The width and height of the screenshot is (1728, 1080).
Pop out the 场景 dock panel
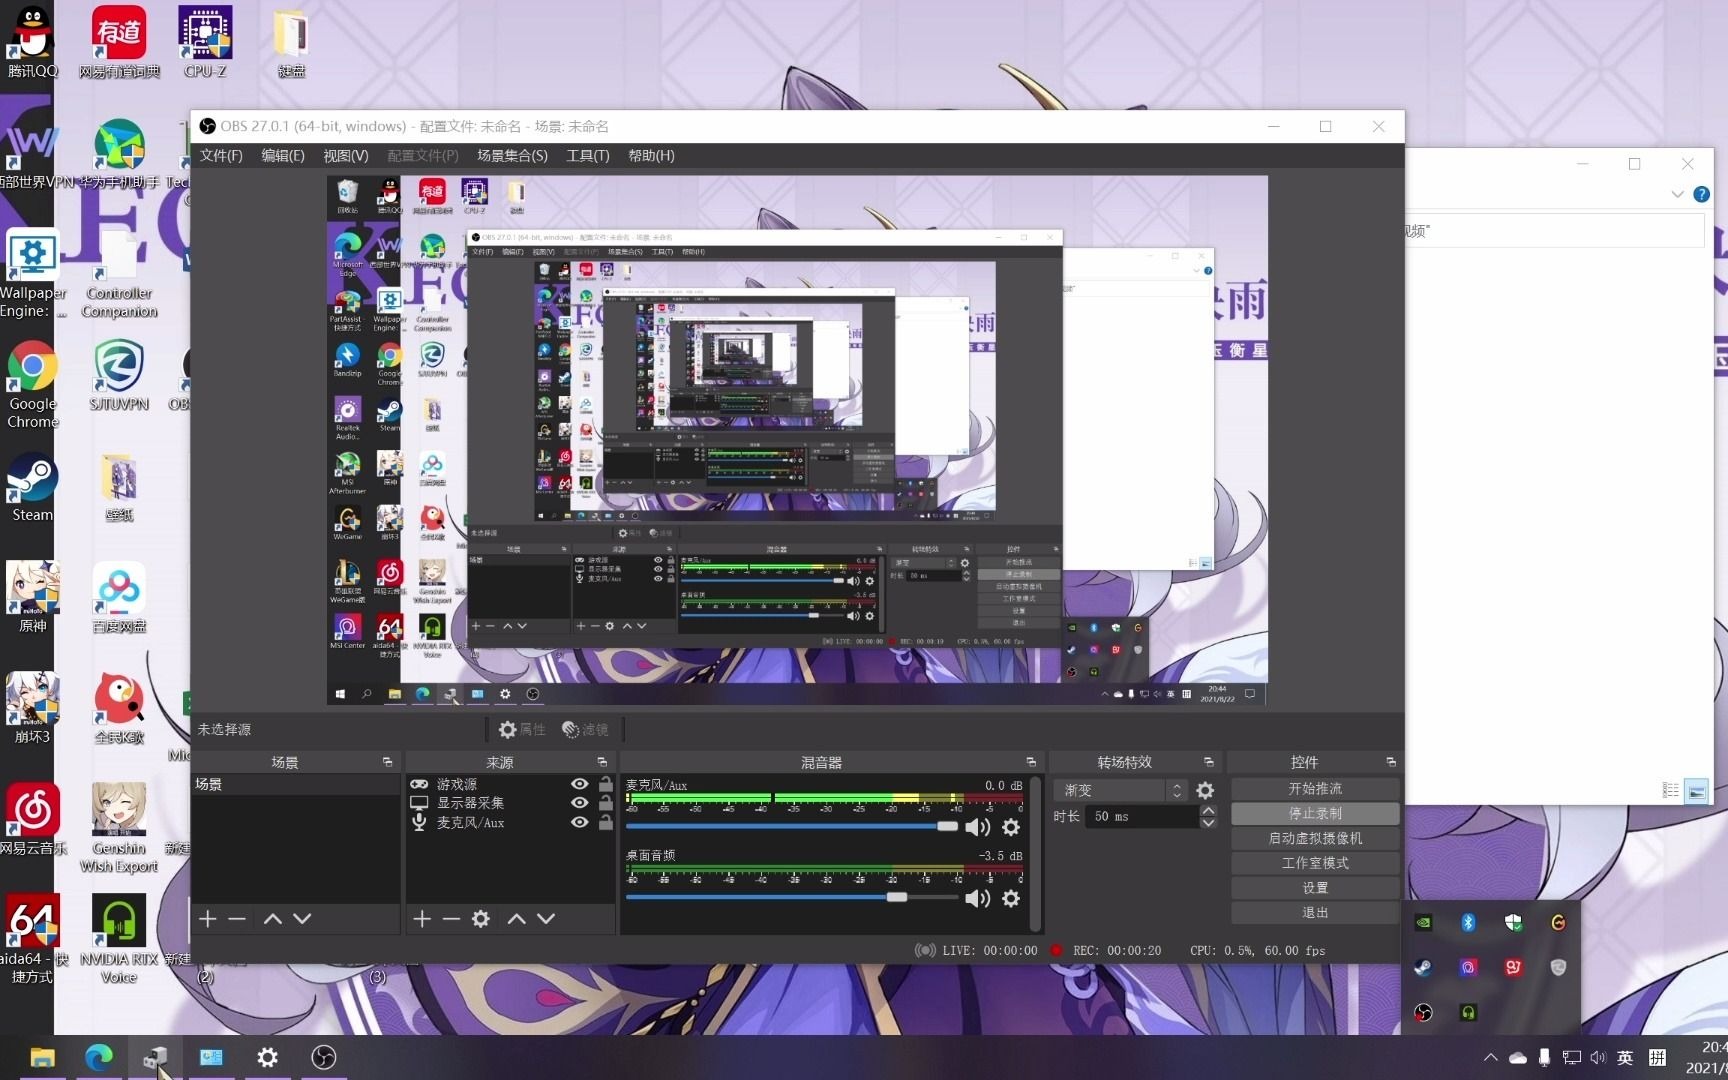pos(387,762)
